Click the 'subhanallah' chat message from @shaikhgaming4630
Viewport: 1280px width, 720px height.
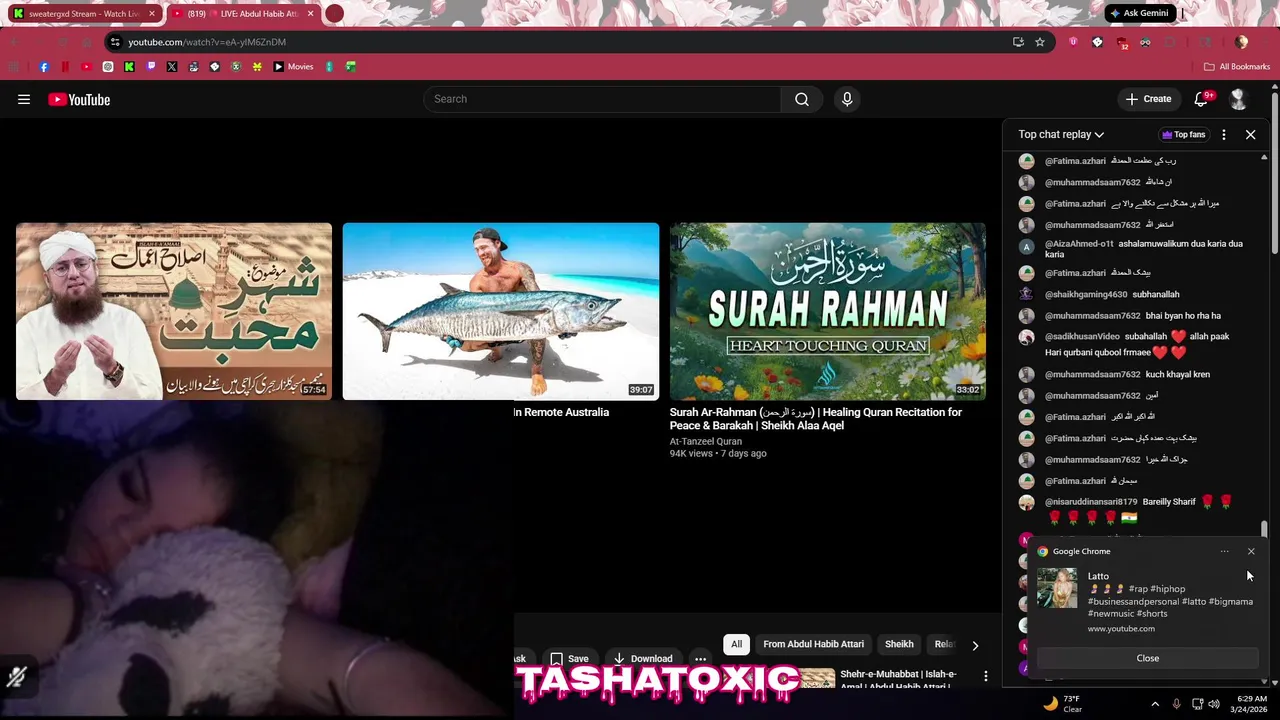click(x=1113, y=295)
